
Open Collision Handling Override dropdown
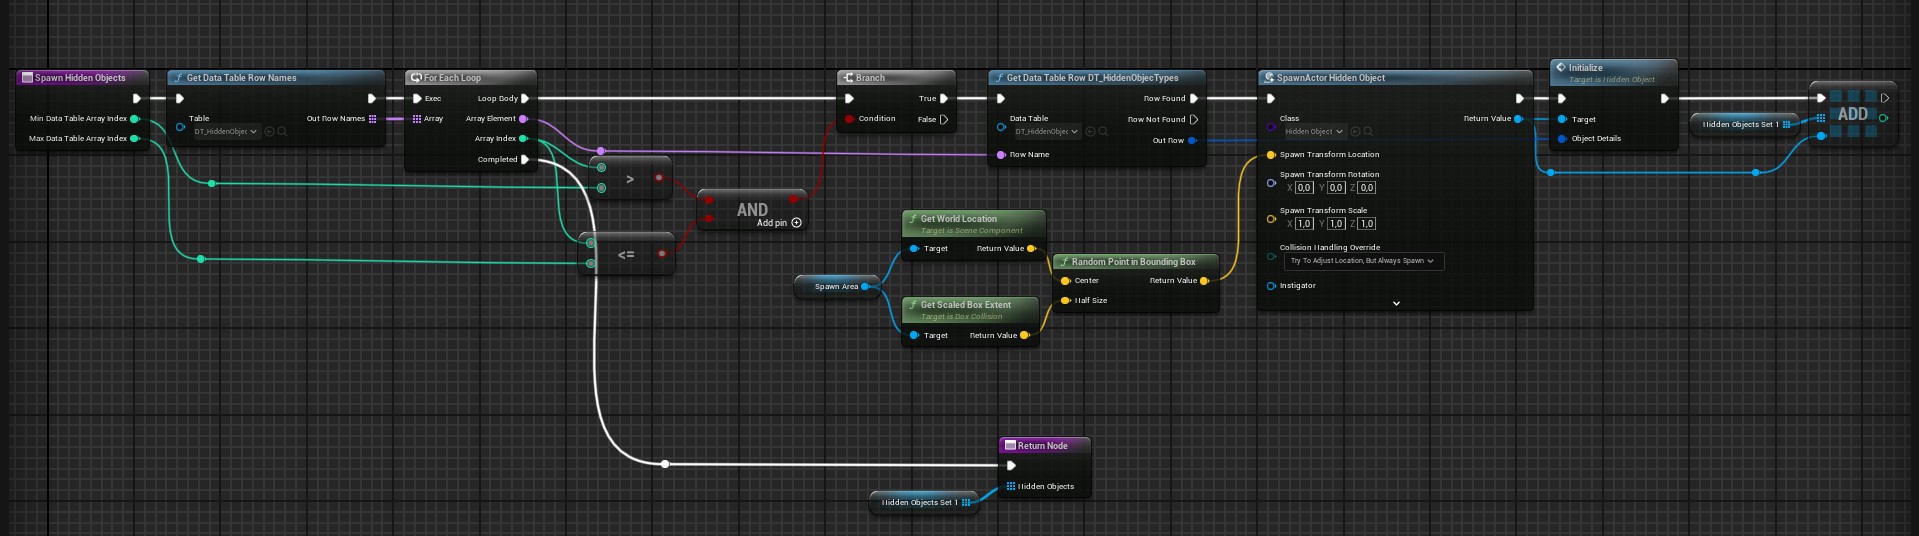(x=1362, y=261)
